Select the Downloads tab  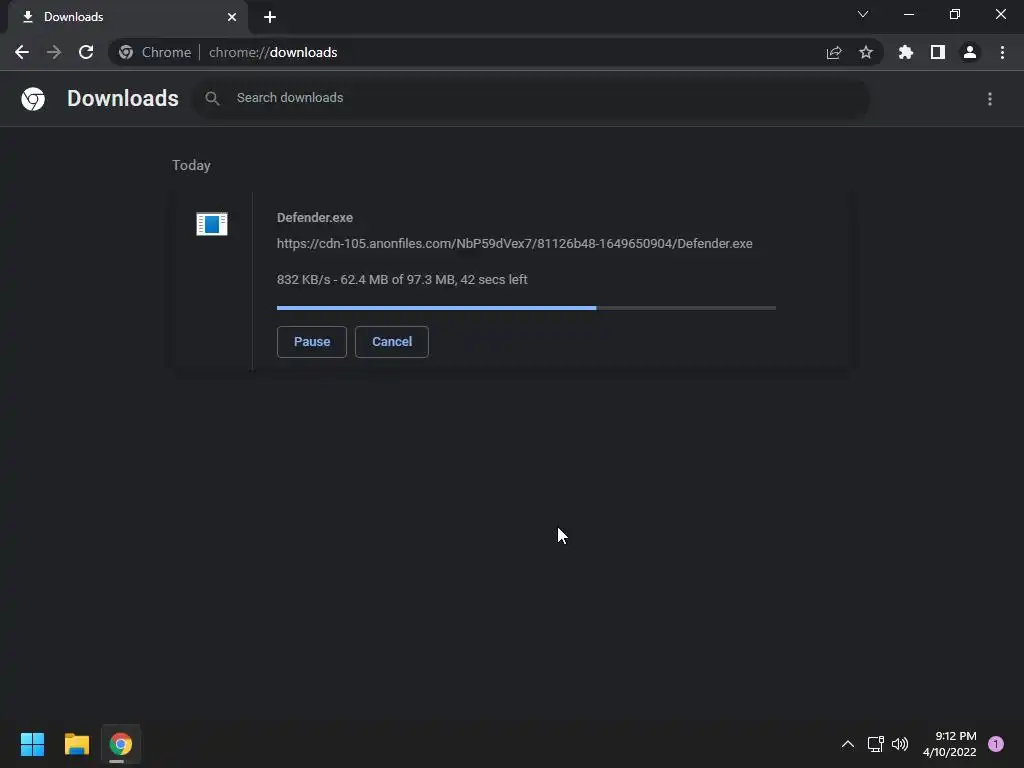[x=128, y=17]
